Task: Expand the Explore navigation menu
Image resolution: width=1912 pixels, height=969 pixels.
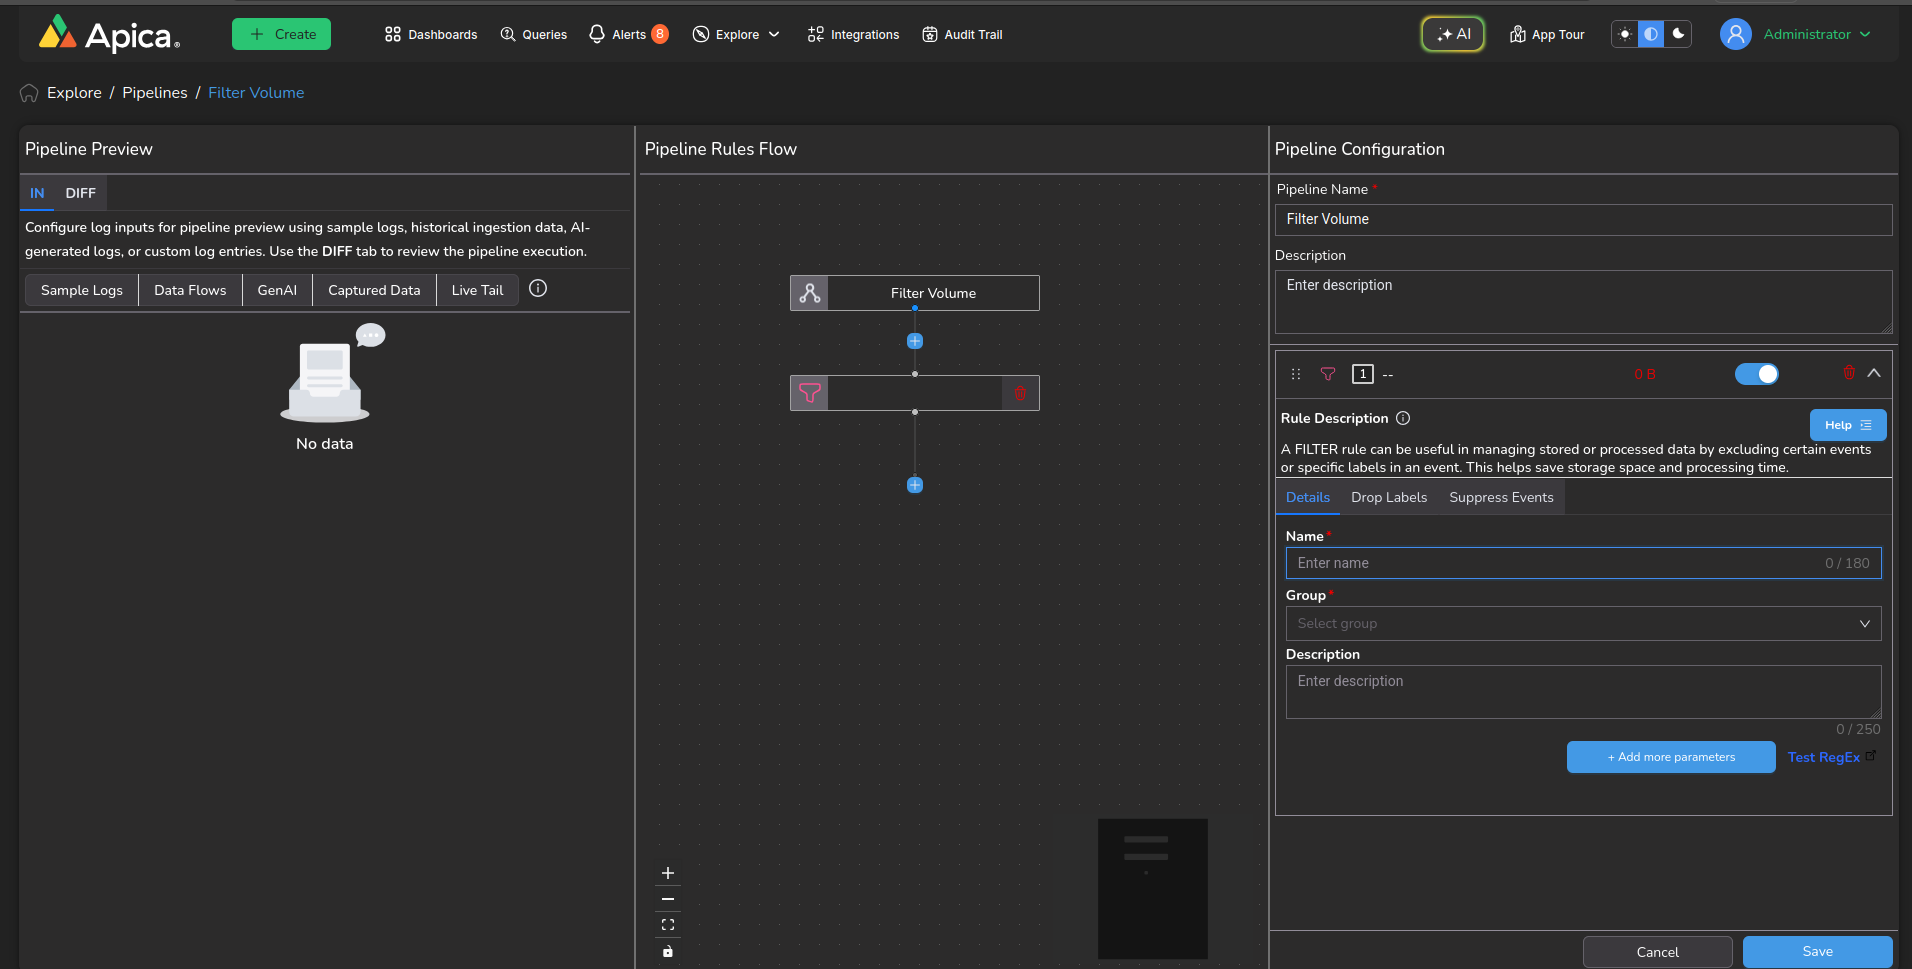Action: pos(737,34)
